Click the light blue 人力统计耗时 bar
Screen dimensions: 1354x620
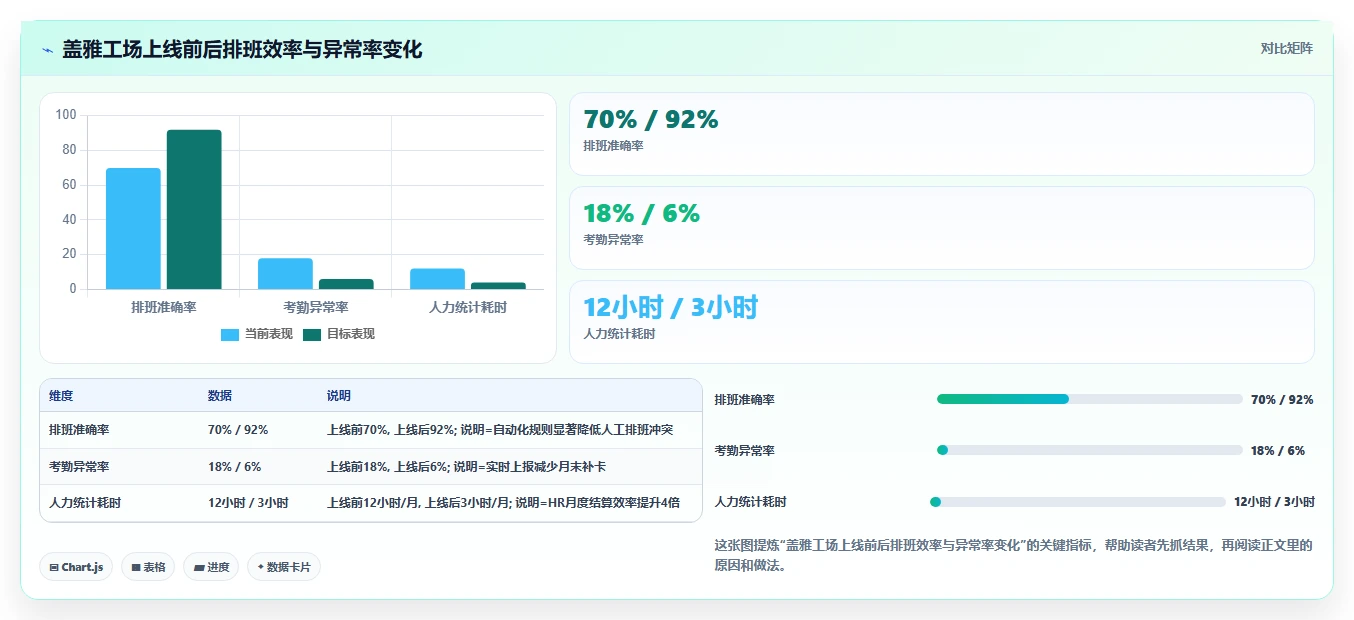tap(437, 279)
